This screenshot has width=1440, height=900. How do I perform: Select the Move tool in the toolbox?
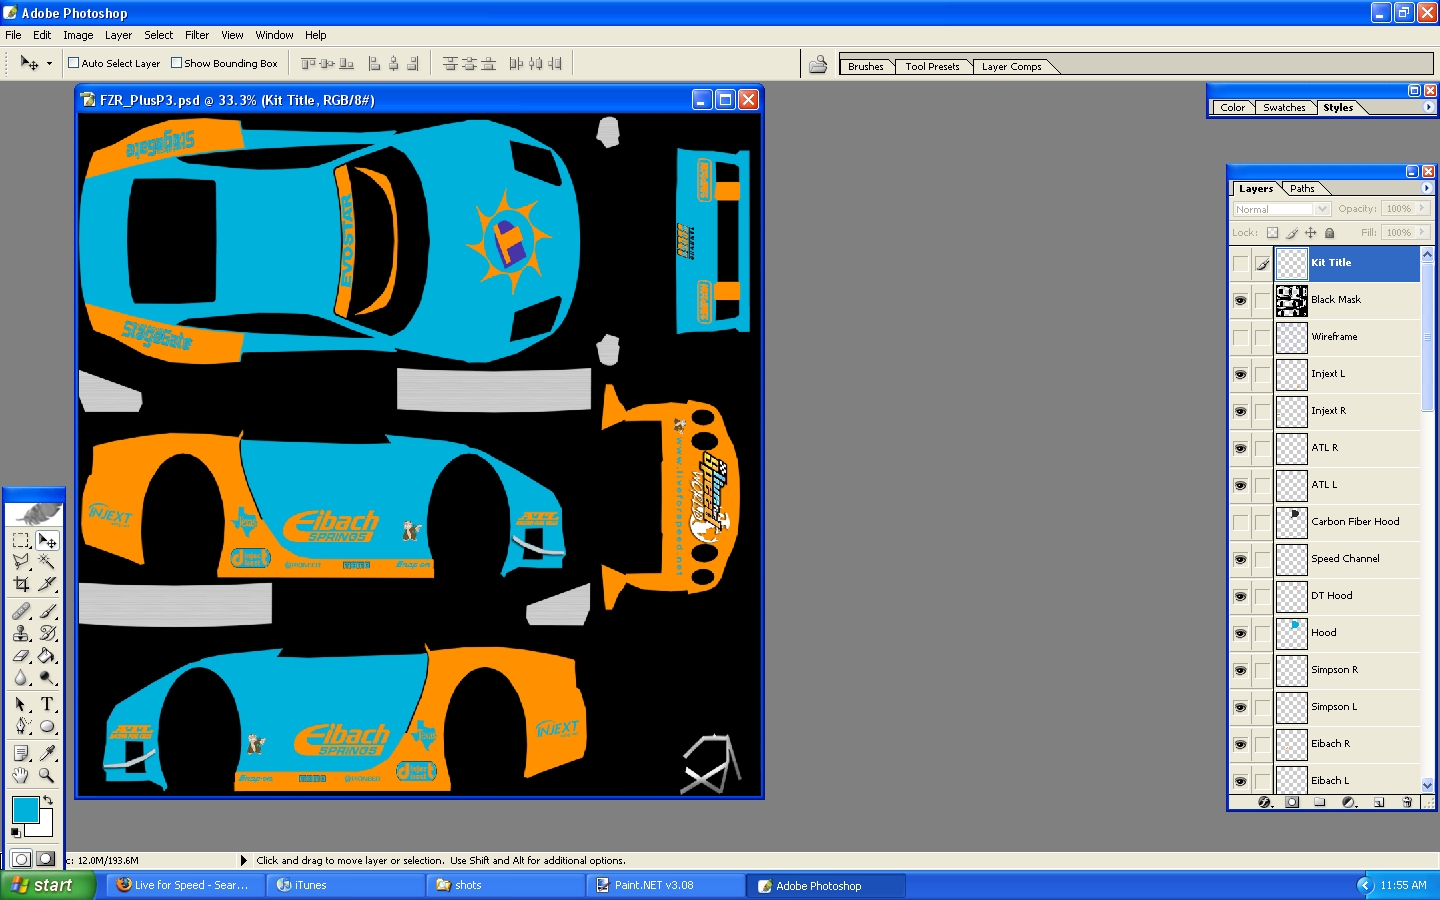tap(47, 541)
